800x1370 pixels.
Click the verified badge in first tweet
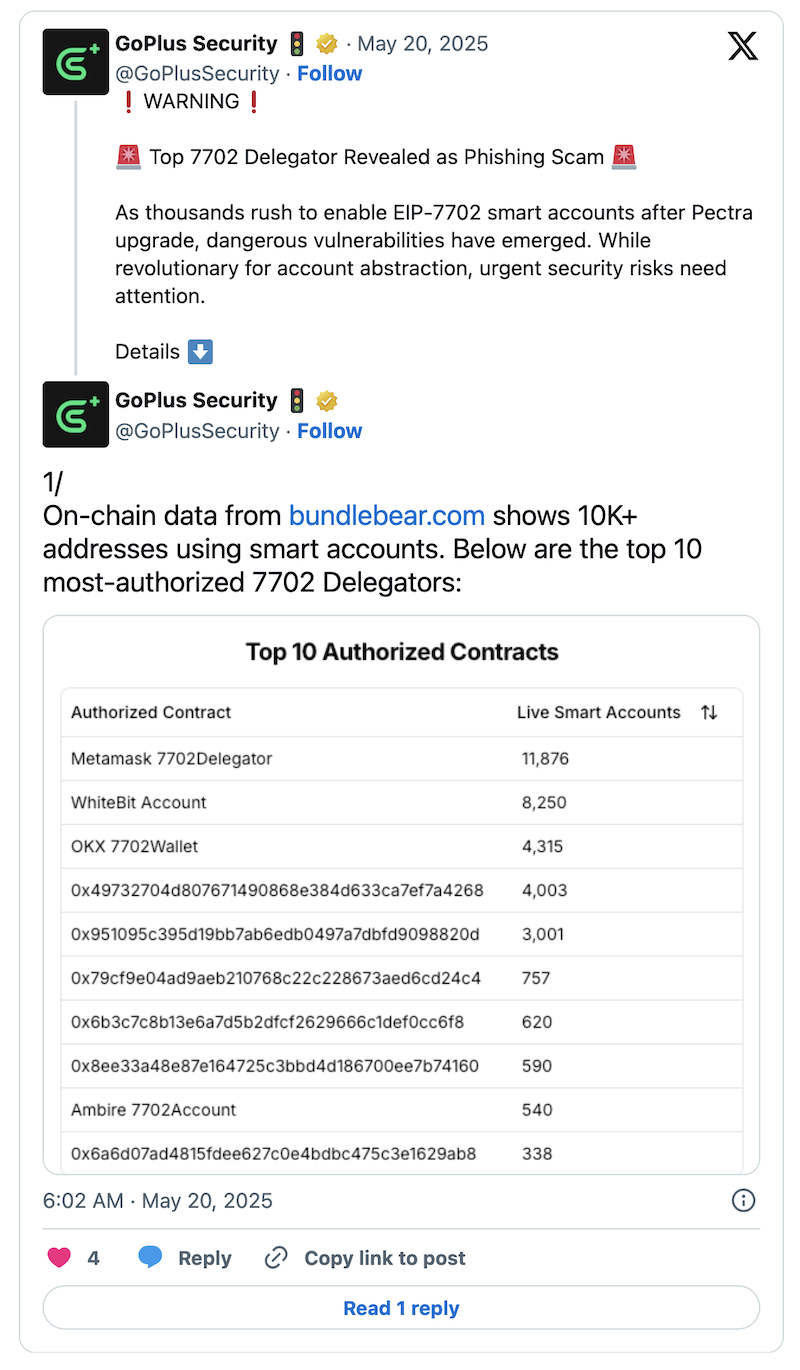coord(326,44)
